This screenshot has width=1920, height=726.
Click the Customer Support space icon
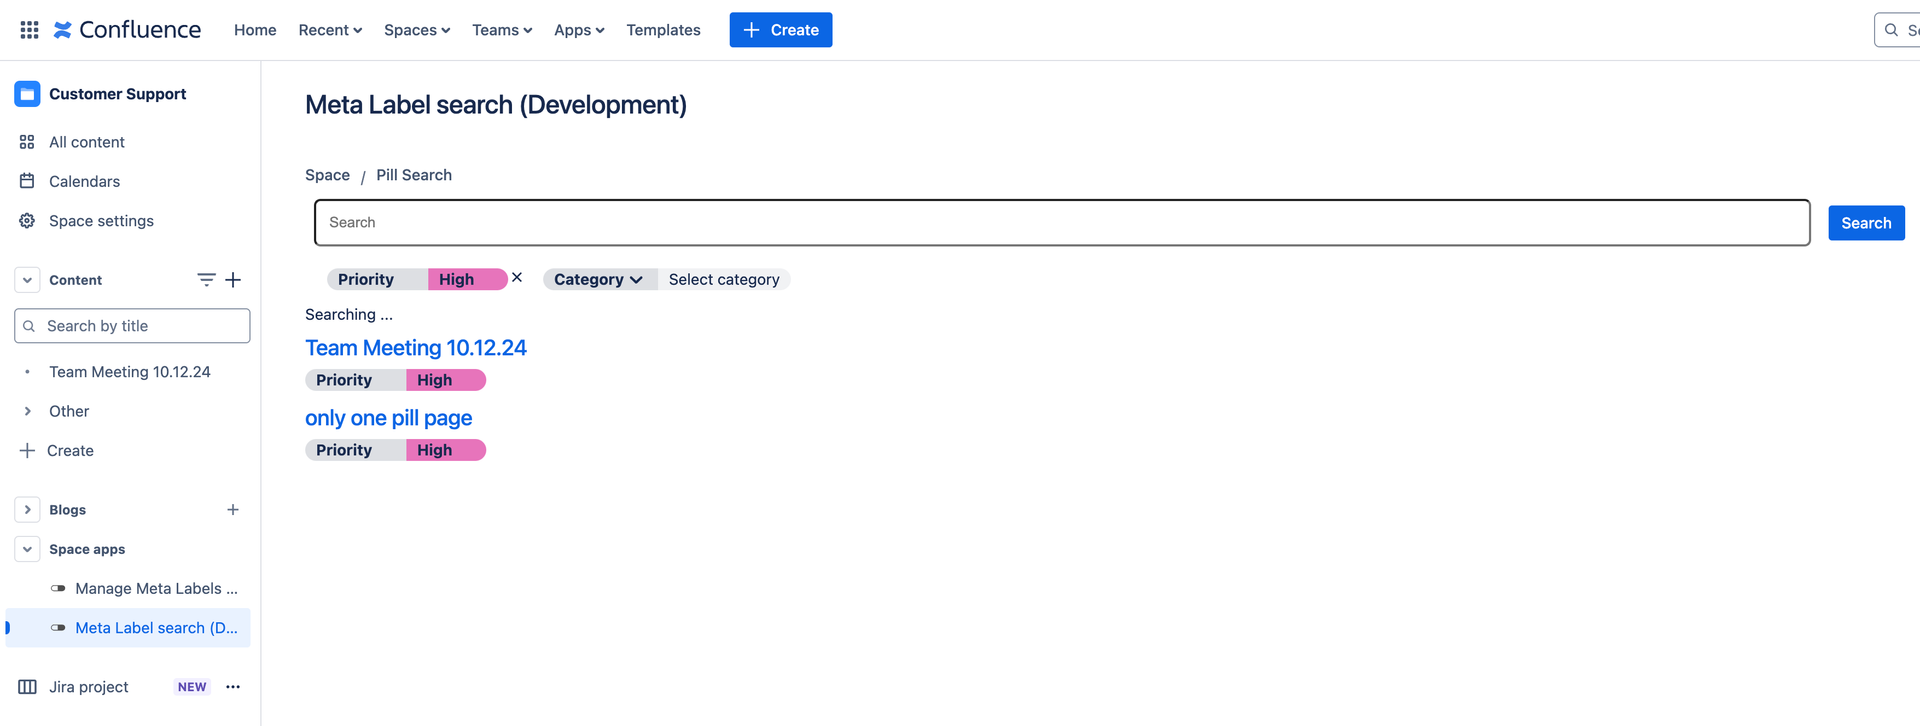click(x=27, y=94)
